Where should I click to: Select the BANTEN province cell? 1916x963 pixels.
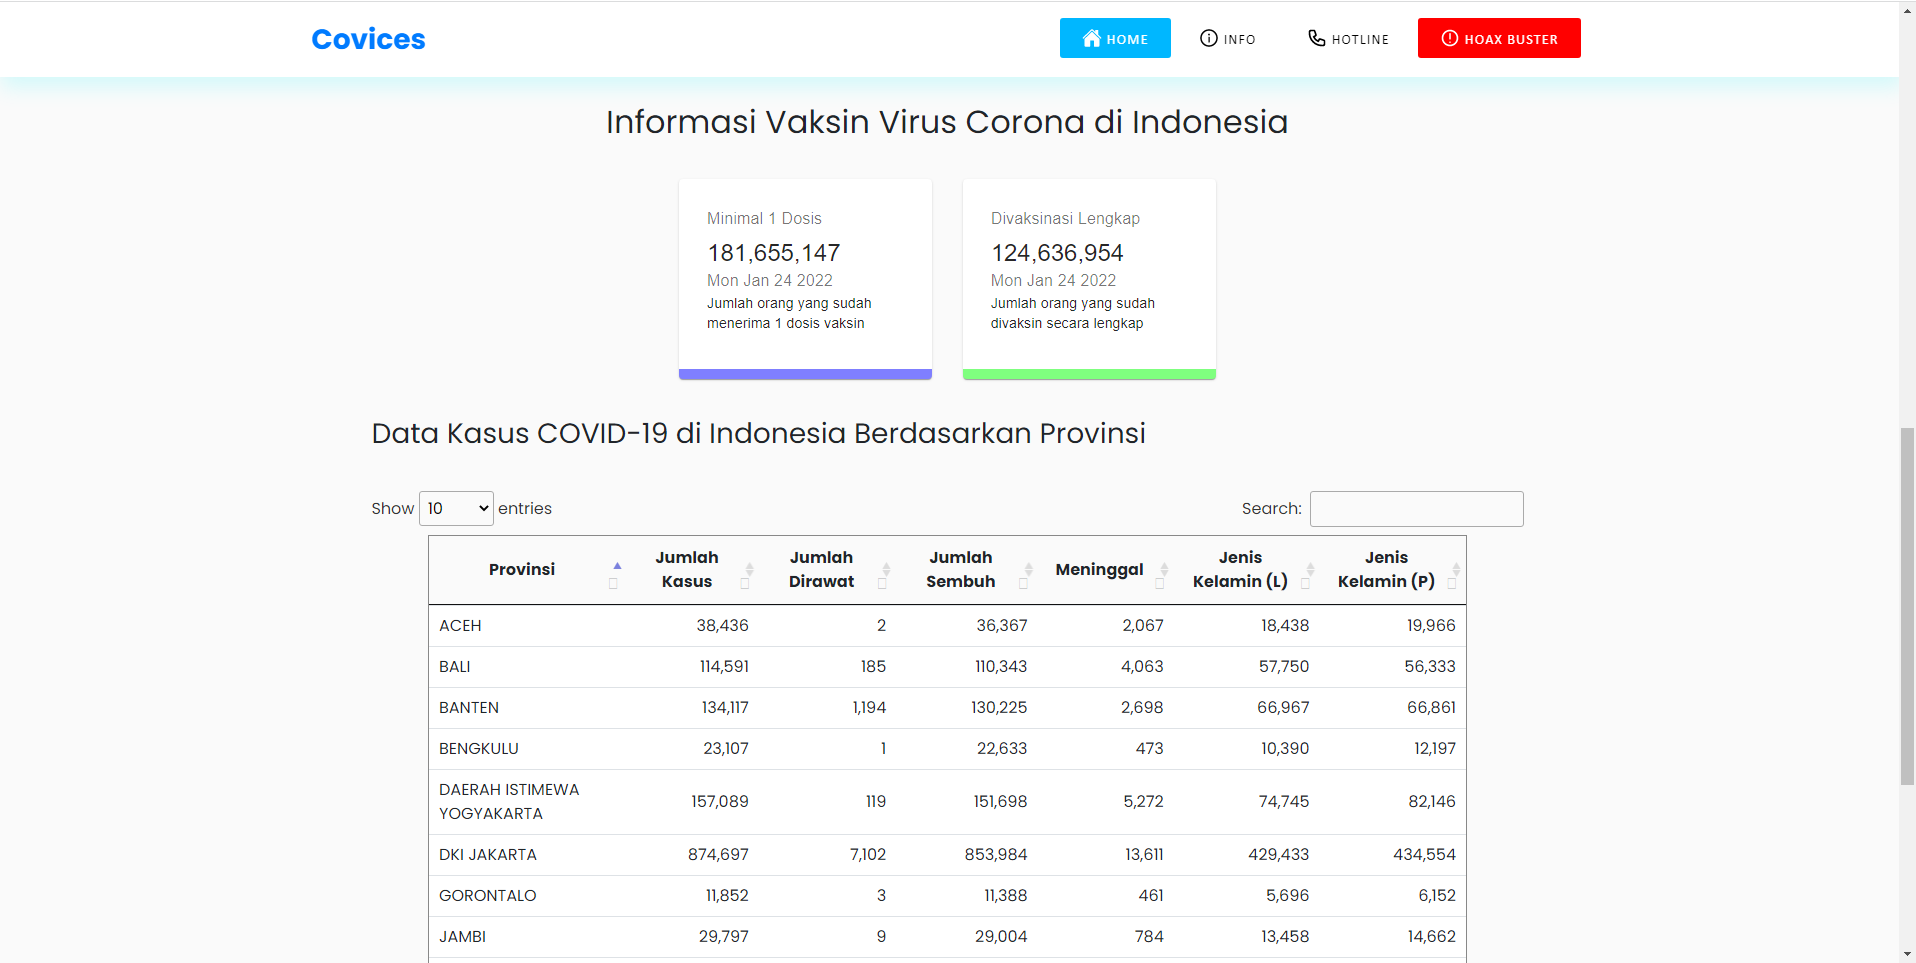pyautogui.click(x=529, y=708)
